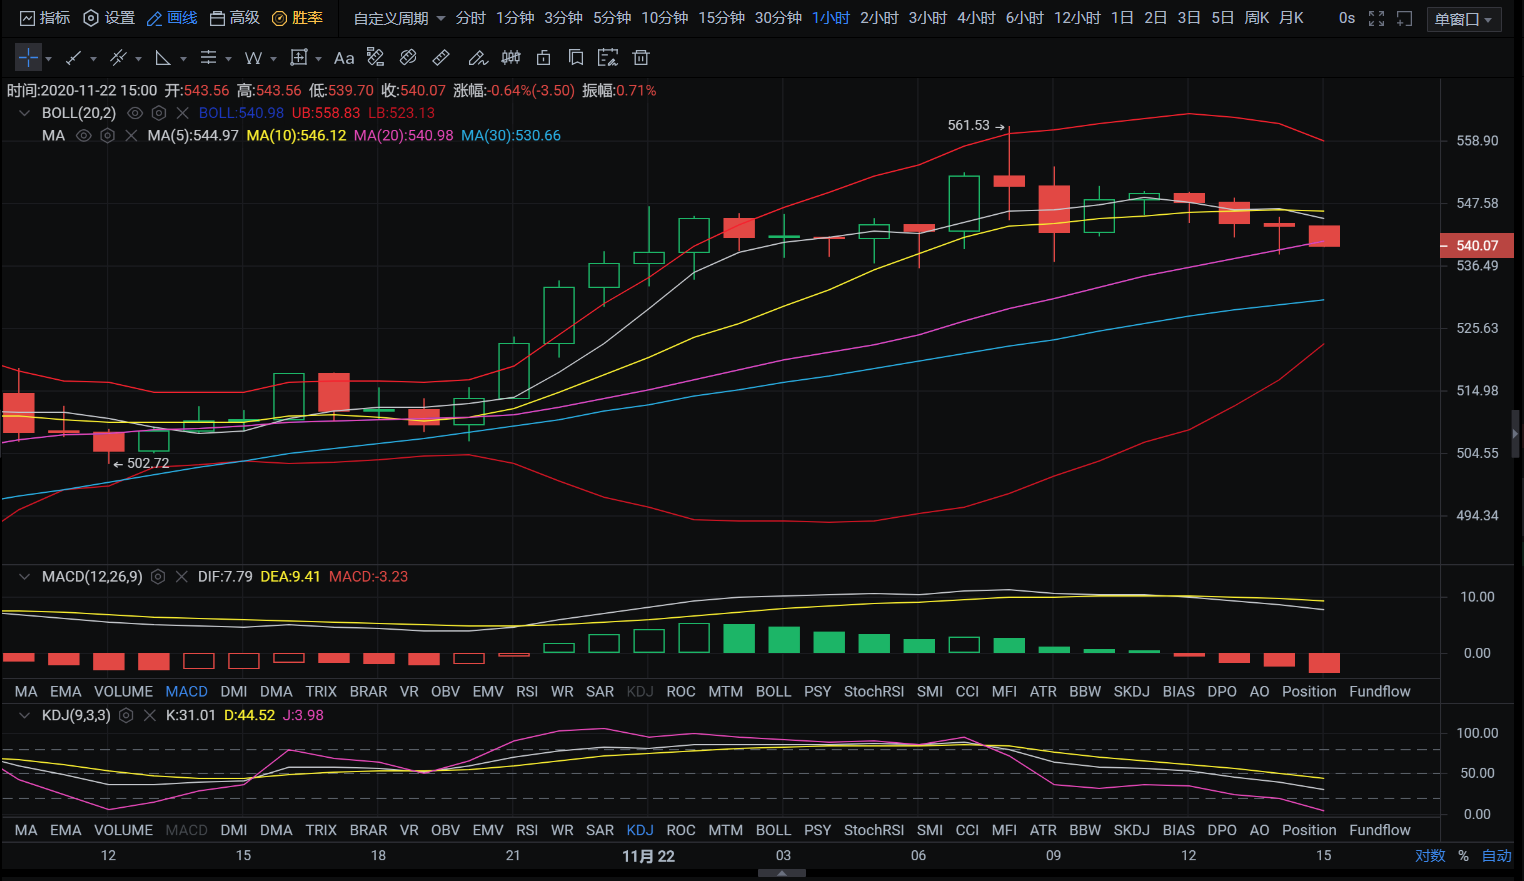Toggle BOLL indicator visibility eye
The height and width of the screenshot is (881, 1524).
click(135, 113)
